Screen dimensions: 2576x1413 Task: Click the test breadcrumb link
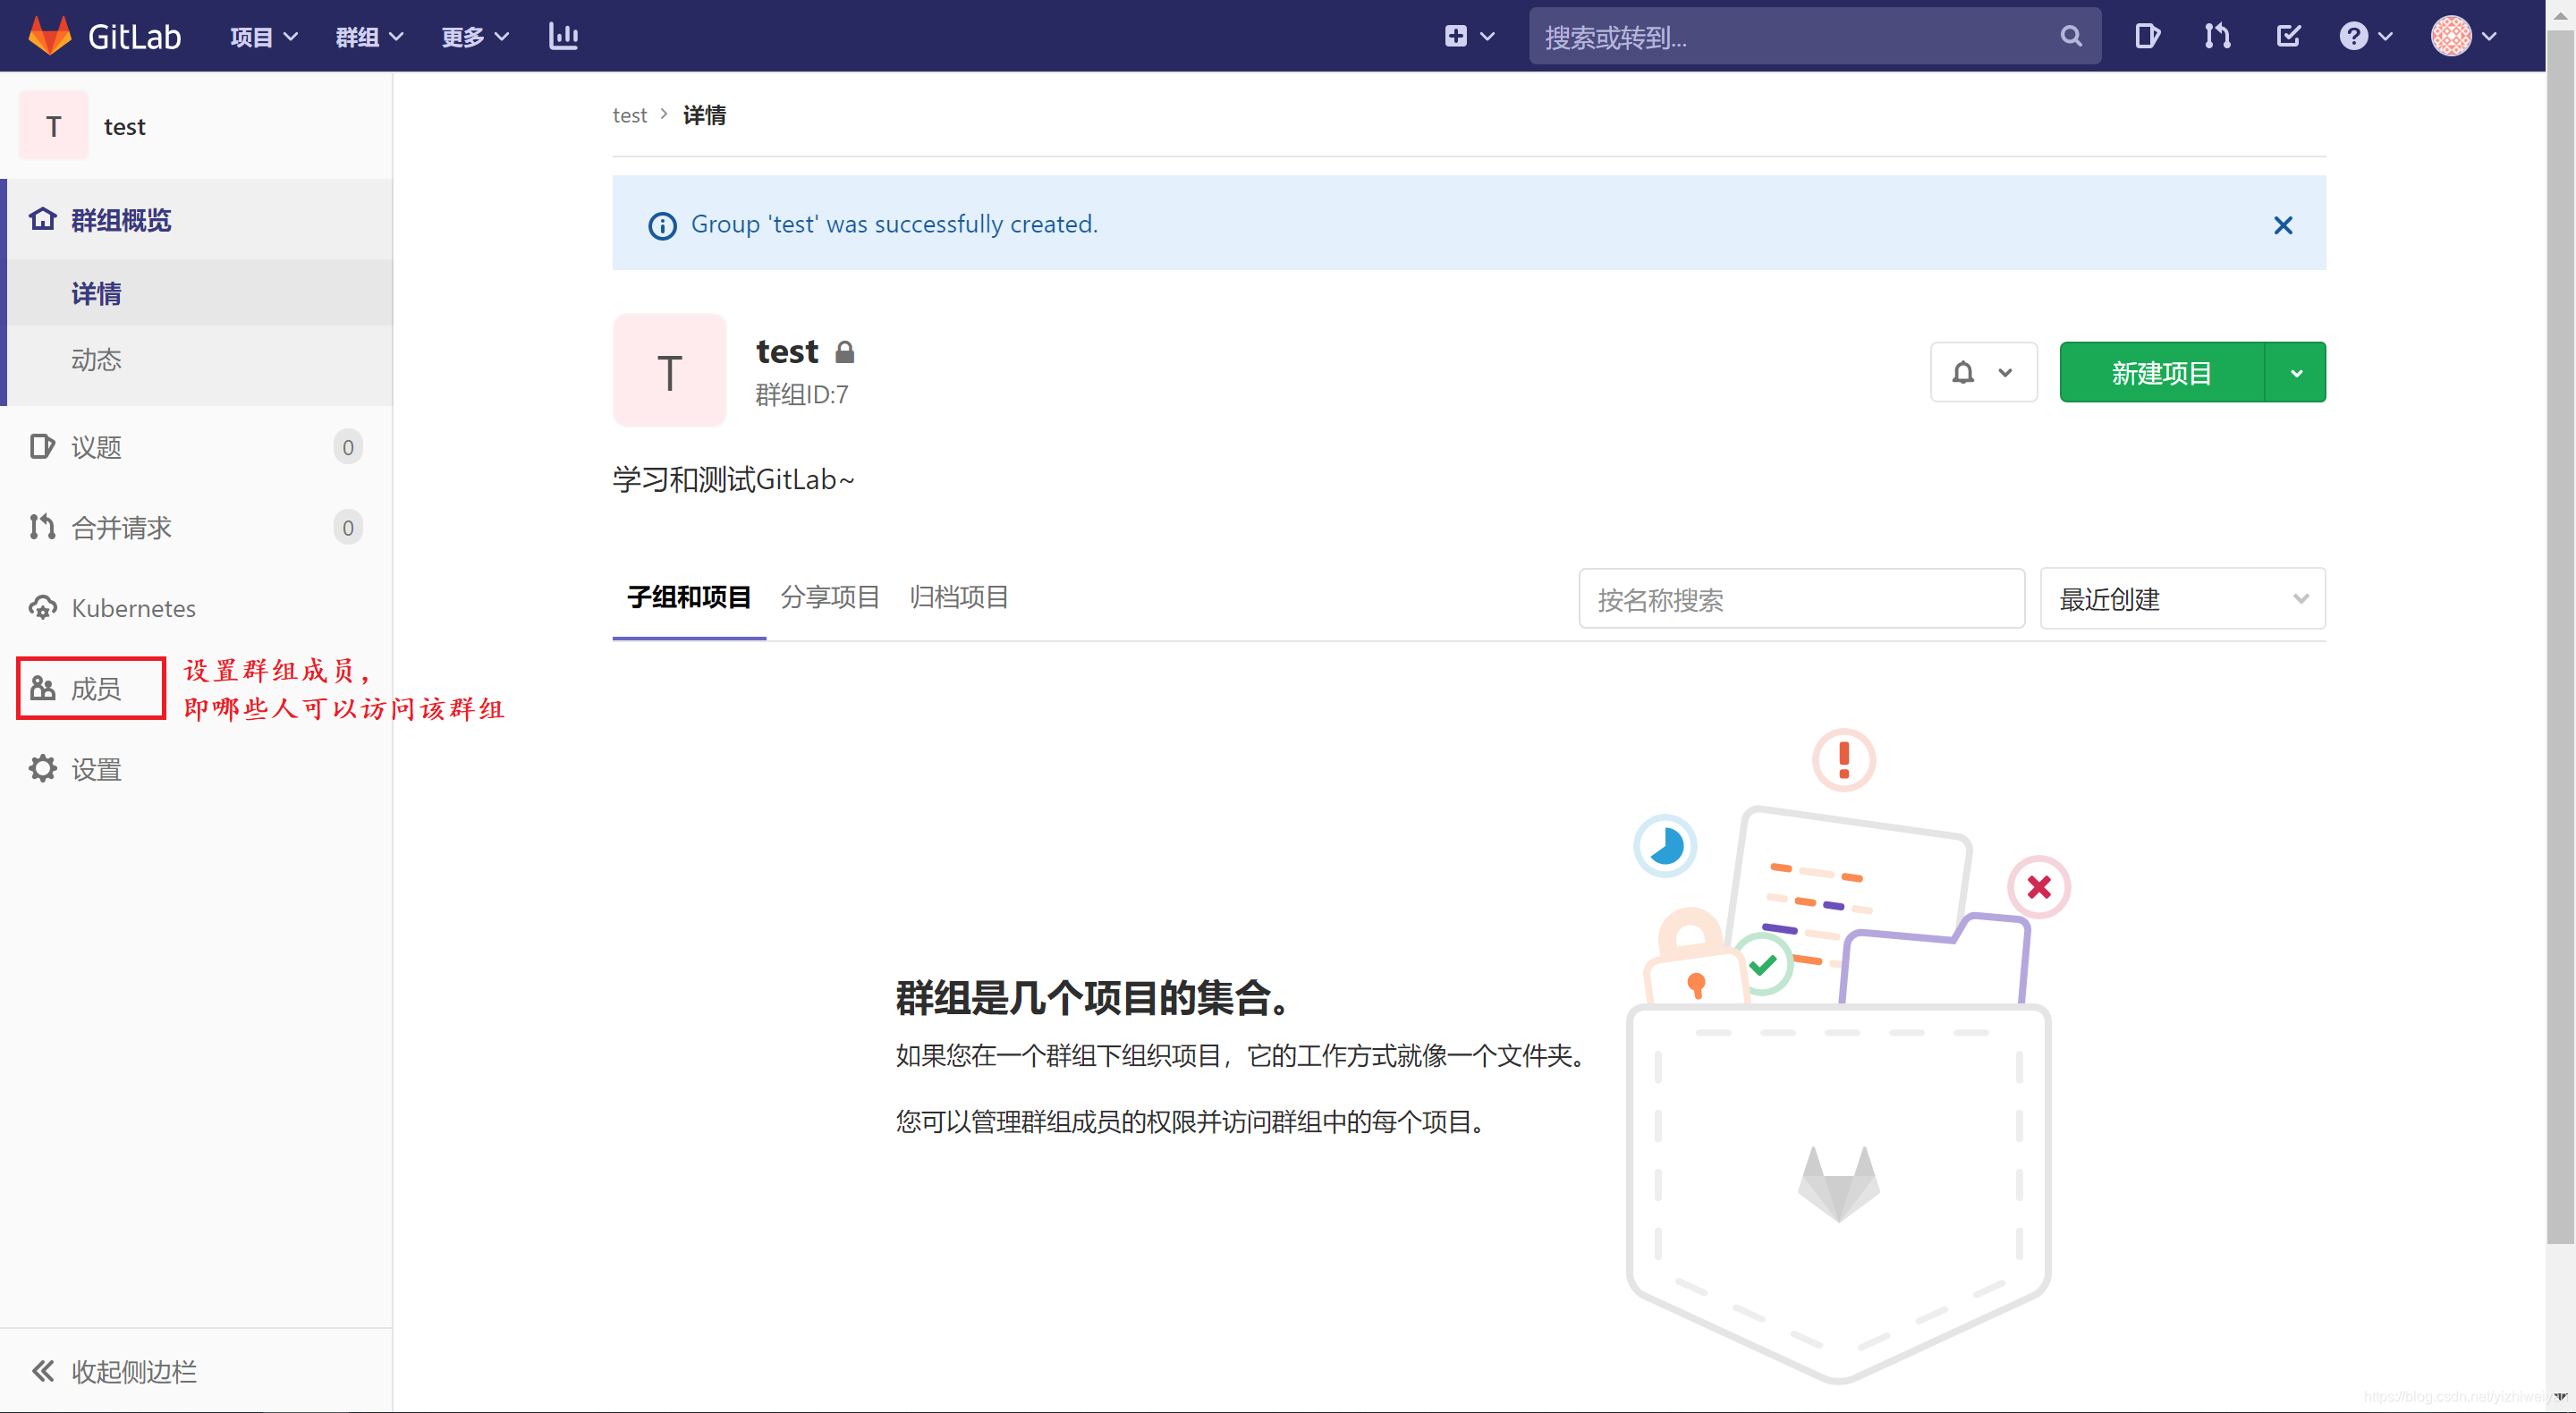pyautogui.click(x=629, y=115)
